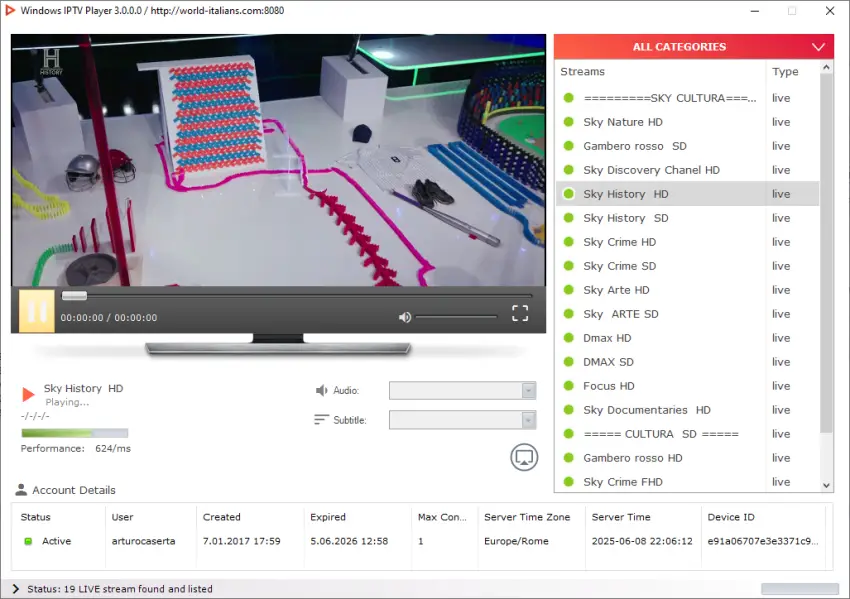The height and width of the screenshot is (599, 850).
Task: Click the created date 7.01.2017 17:59
Action: [x=241, y=541]
